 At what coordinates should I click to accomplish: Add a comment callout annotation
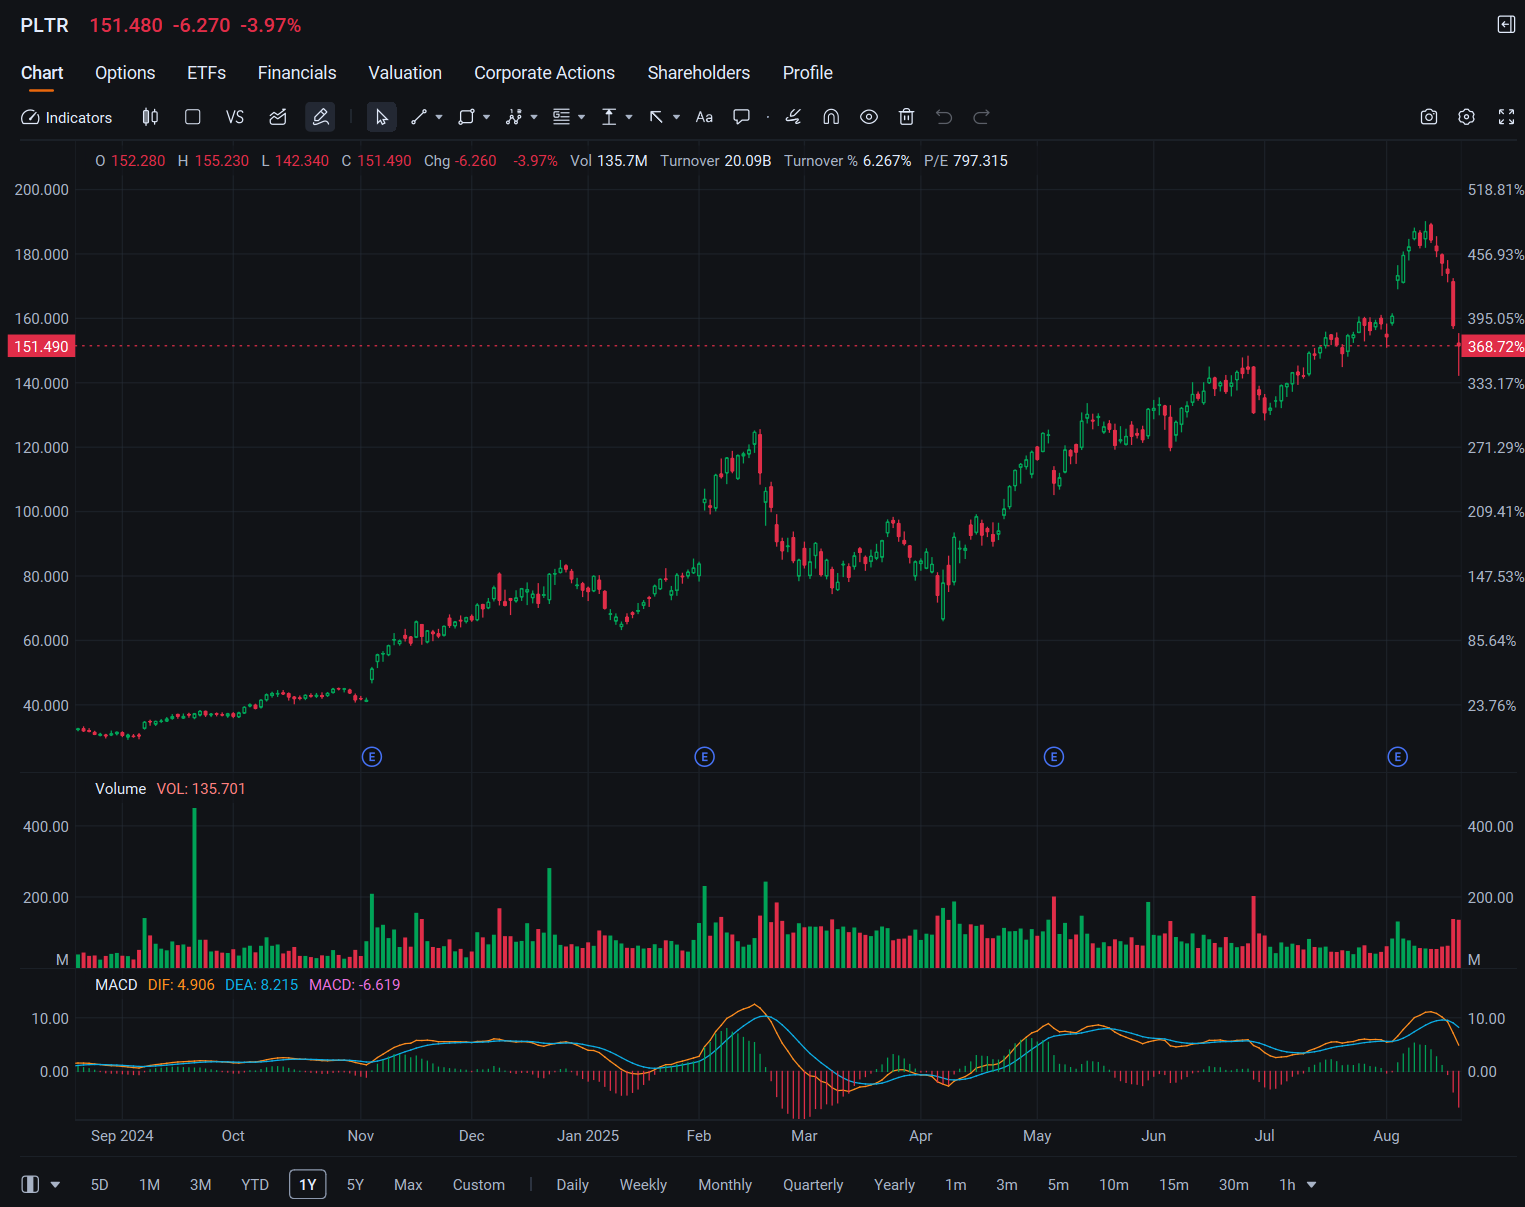(741, 117)
